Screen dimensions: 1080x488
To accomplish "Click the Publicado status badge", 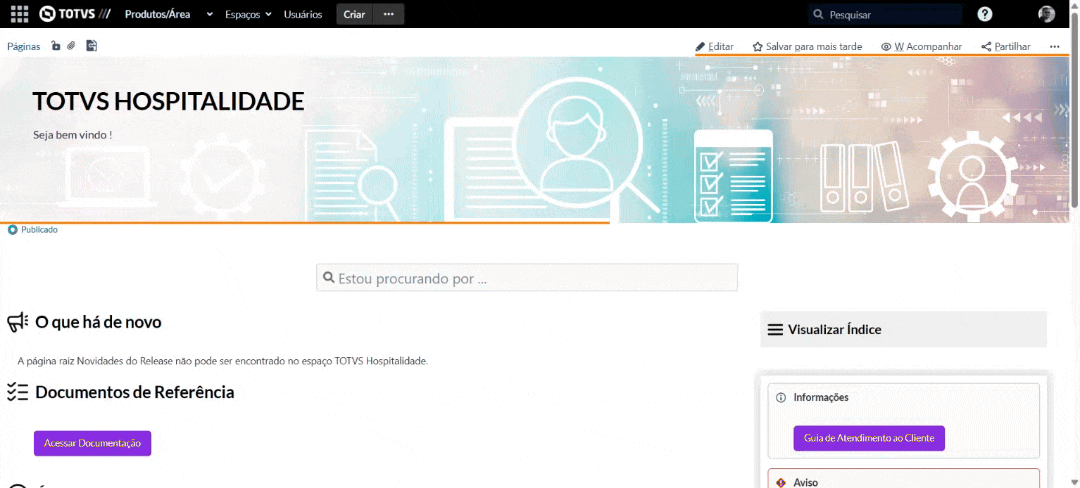I will click(x=32, y=230).
